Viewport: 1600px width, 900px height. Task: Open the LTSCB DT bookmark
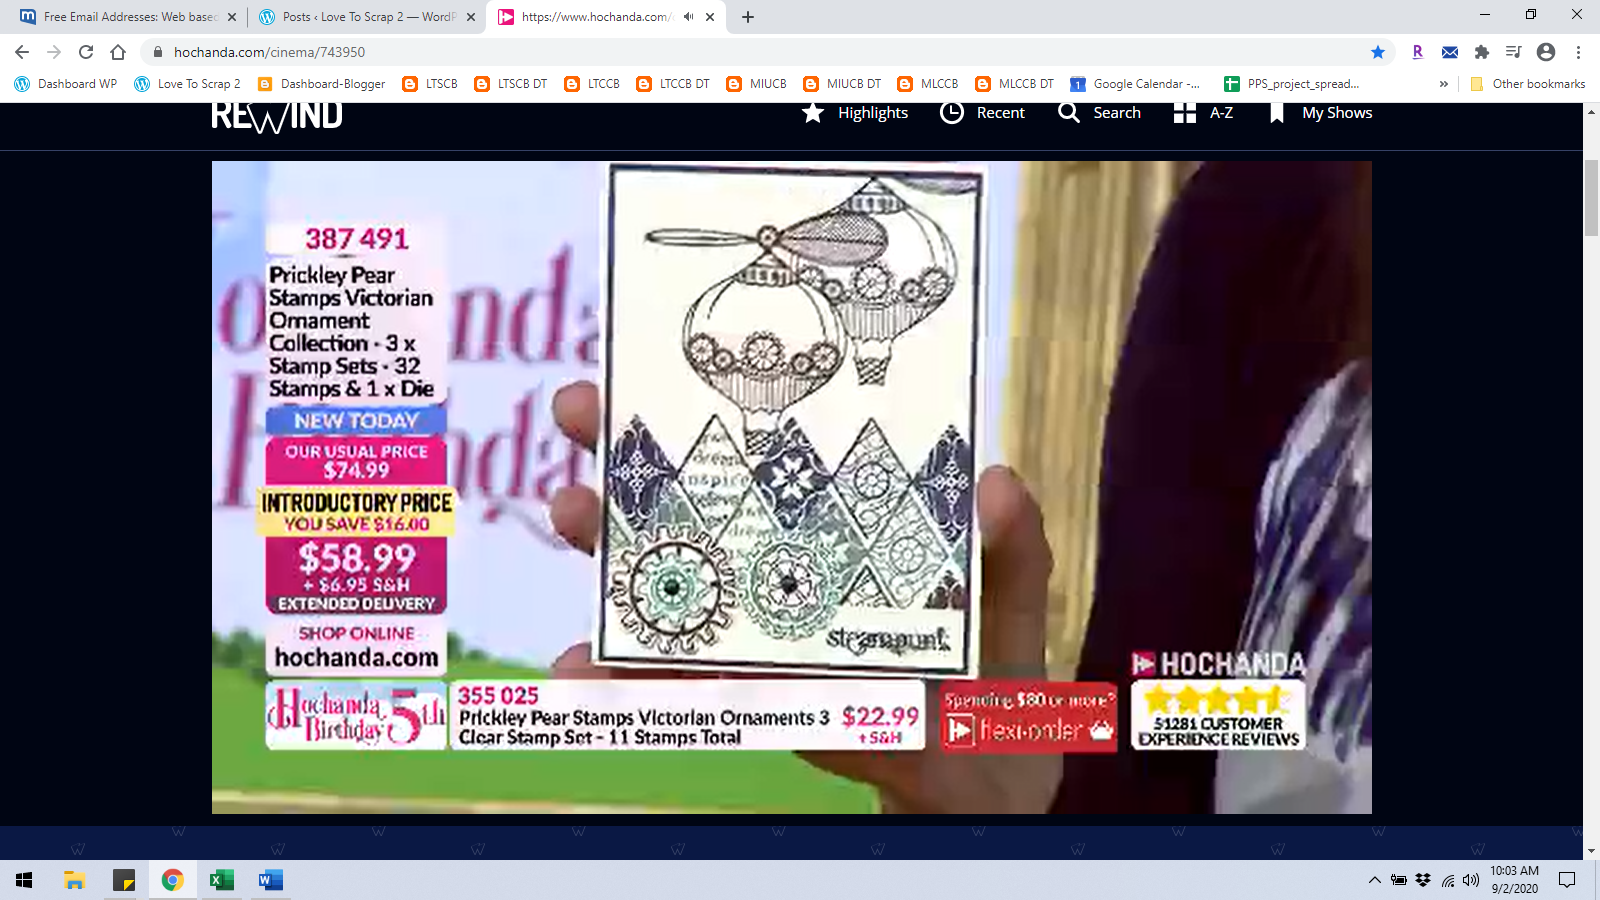point(511,84)
